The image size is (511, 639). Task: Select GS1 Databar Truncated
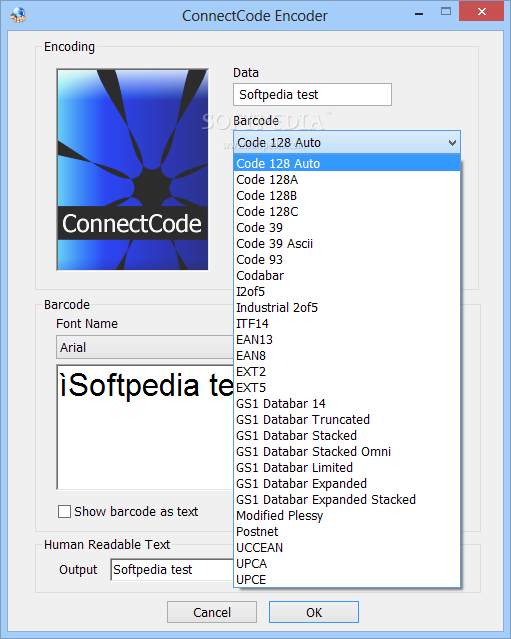pyautogui.click(x=347, y=419)
